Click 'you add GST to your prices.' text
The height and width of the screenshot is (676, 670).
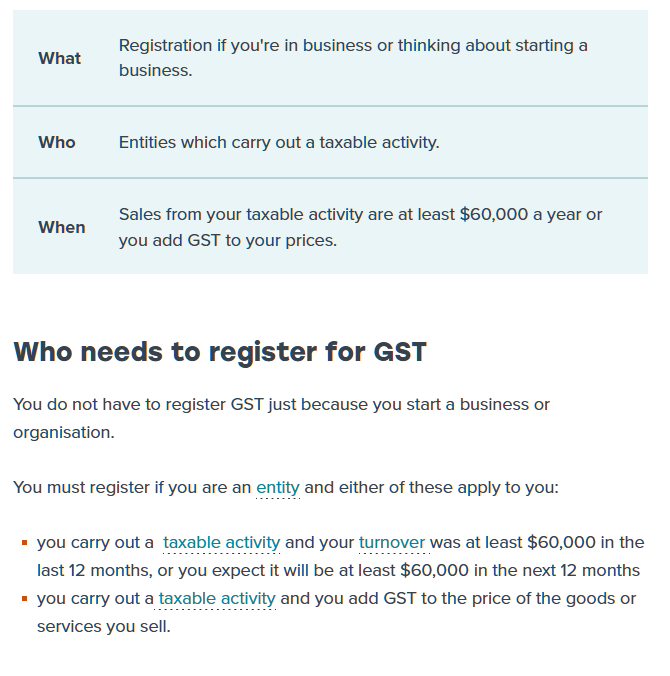[228, 240]
